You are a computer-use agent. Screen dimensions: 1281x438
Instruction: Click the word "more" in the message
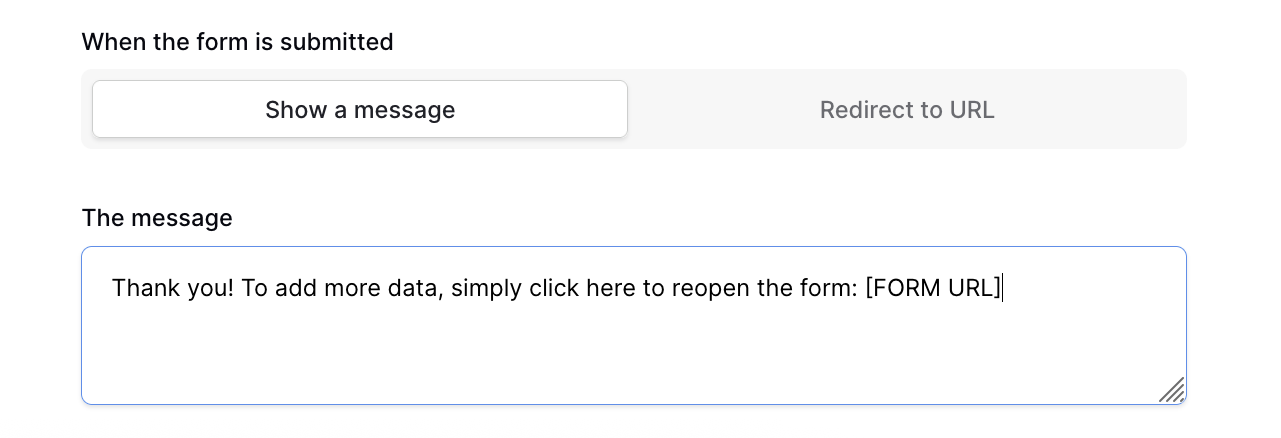358,288
